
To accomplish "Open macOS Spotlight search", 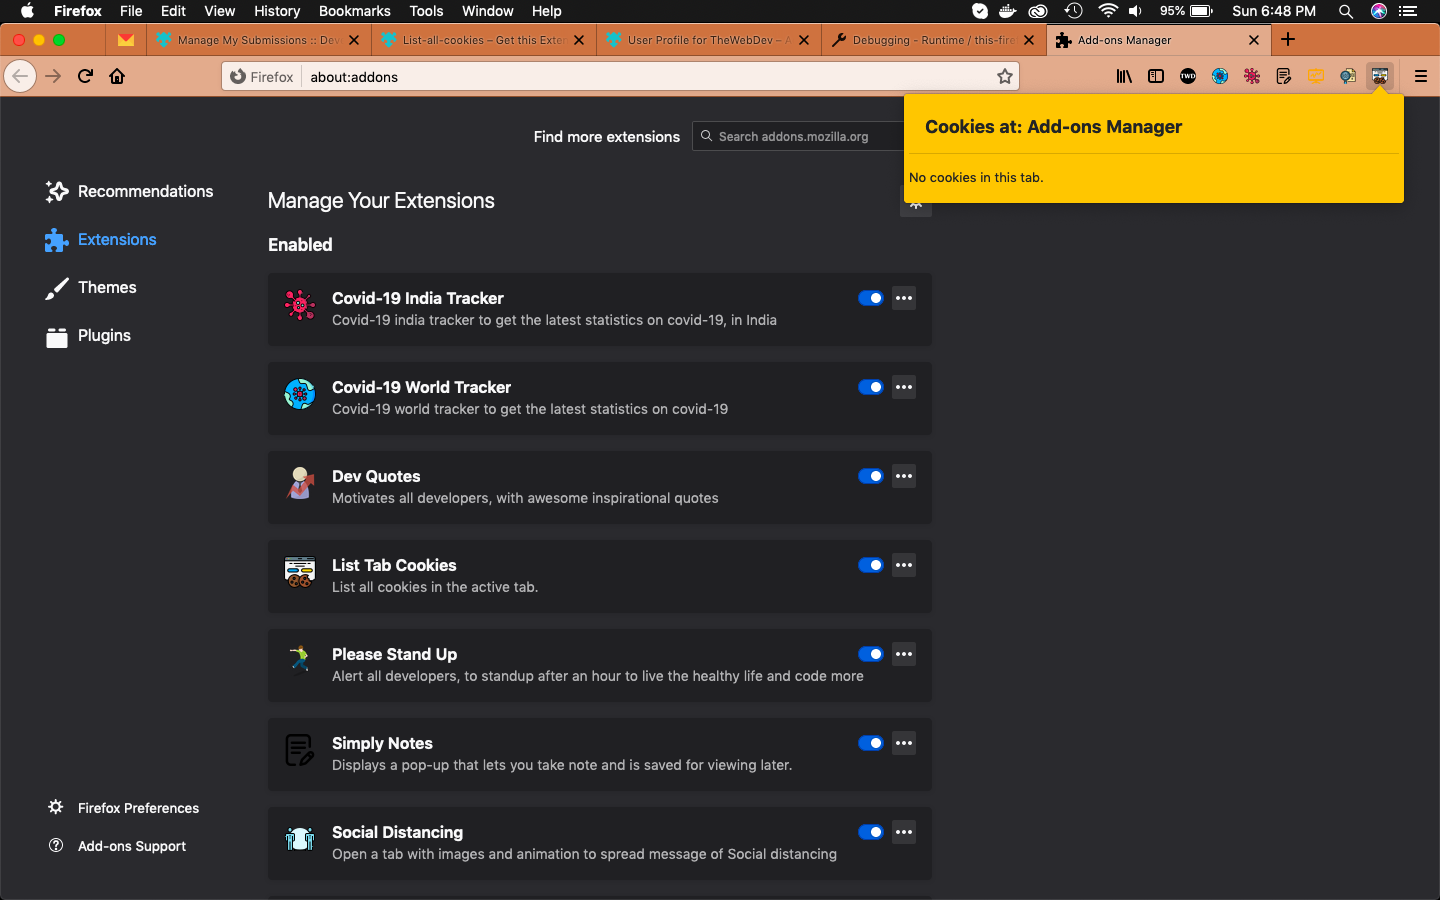I will [1346, 11].
